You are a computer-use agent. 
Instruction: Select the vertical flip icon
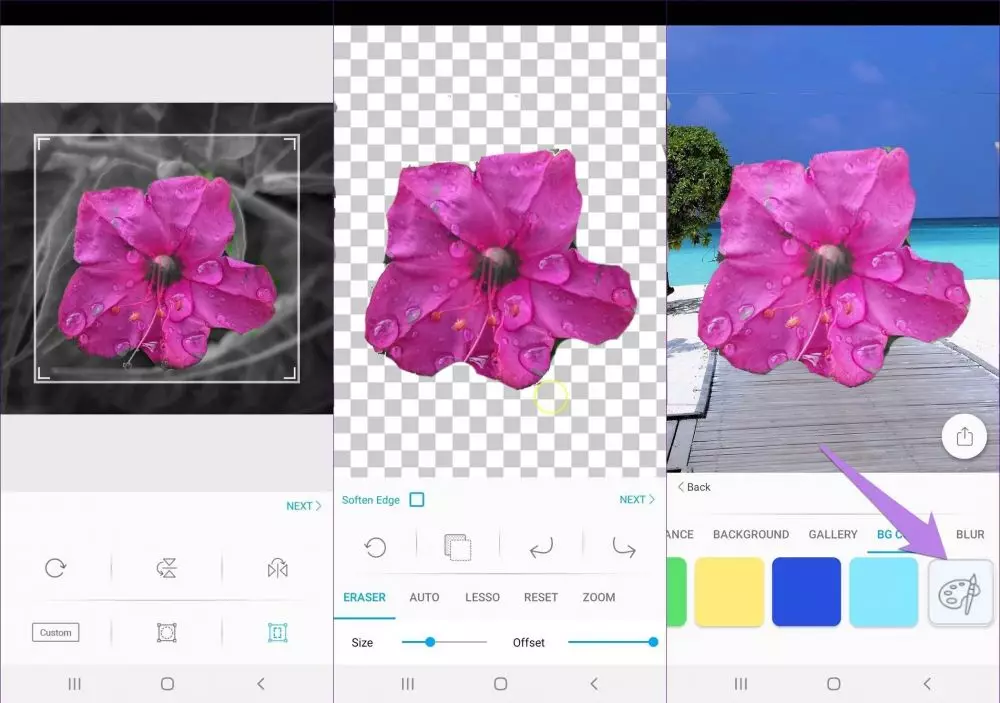166,568
